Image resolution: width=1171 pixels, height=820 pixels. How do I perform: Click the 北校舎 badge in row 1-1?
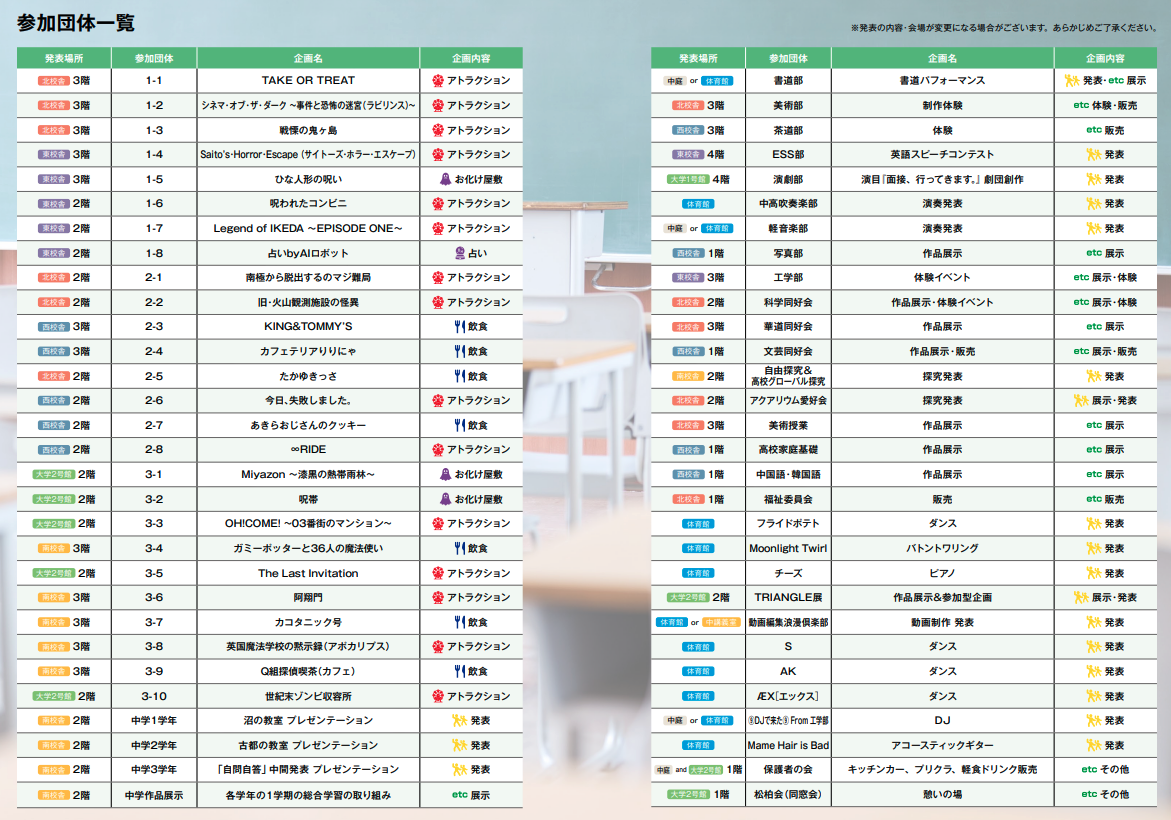pos(53,81)
